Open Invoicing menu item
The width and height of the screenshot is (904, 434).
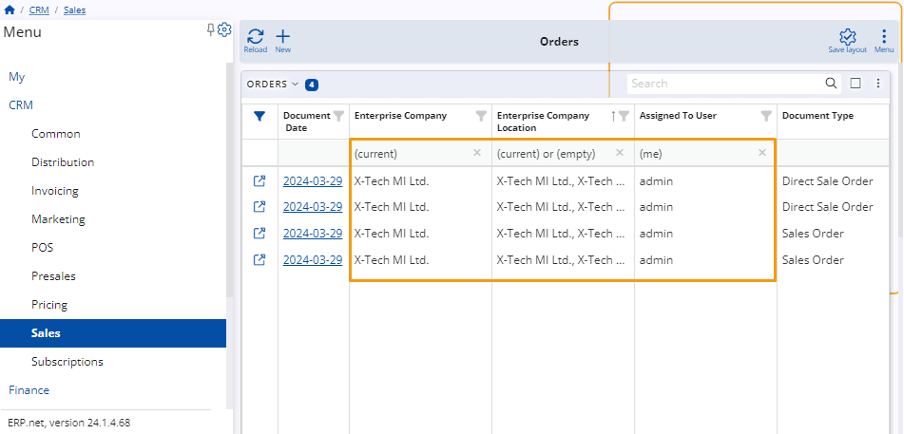pyautogui.click(x=55, y=191)
